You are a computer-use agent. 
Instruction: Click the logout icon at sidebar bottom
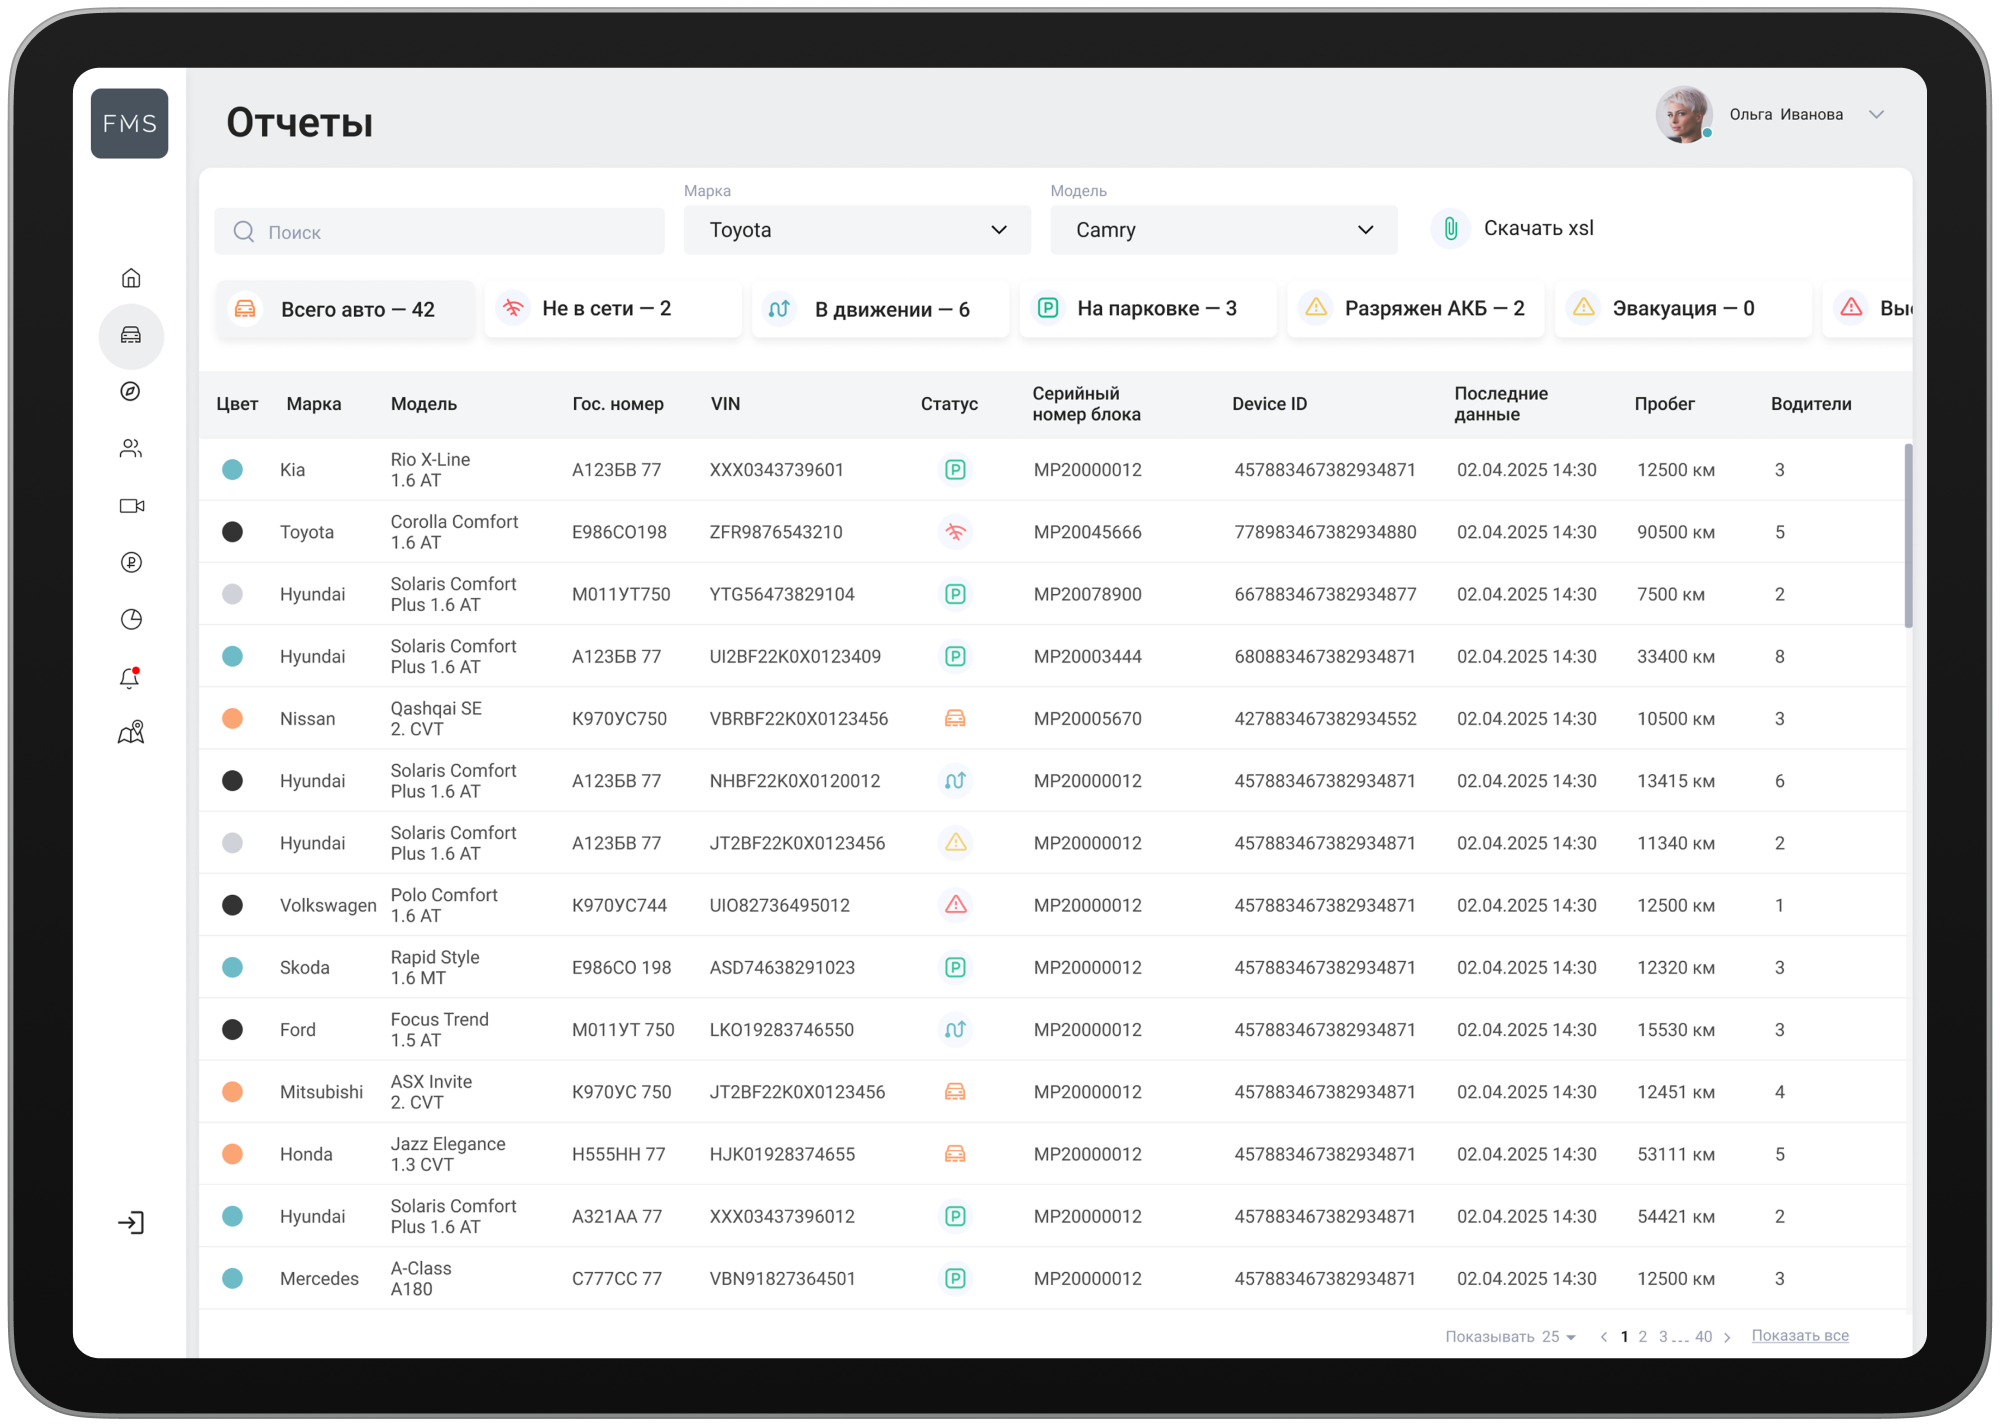click(131, 1222)
